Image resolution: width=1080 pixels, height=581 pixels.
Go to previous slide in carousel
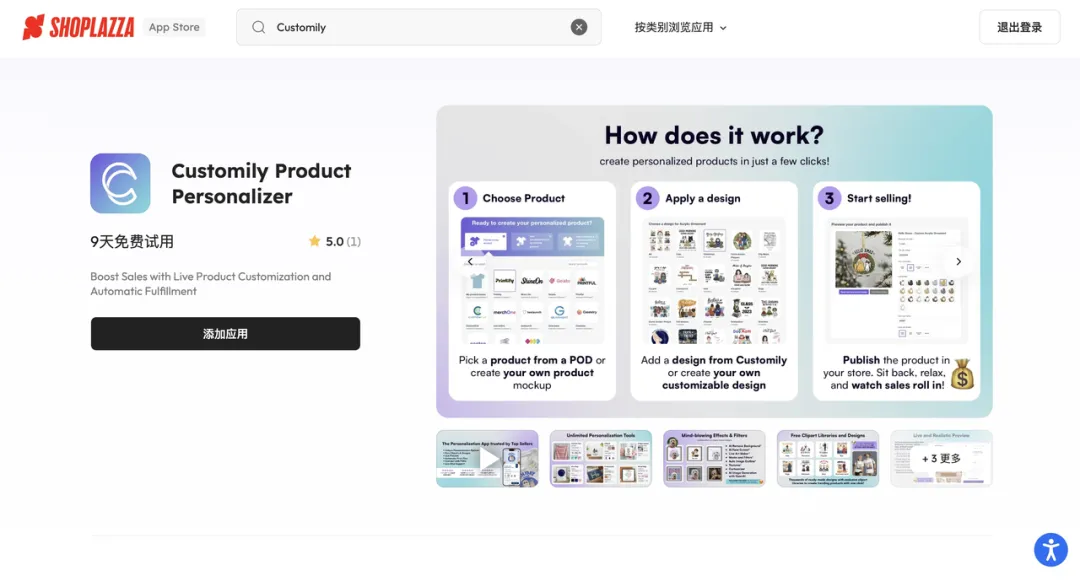[x=470, y=262]
